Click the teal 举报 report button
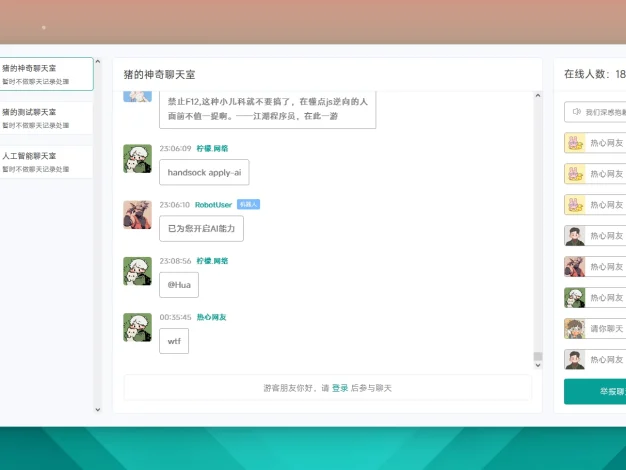Viewport: 626px width, 470px height. [x=595, y=391]
